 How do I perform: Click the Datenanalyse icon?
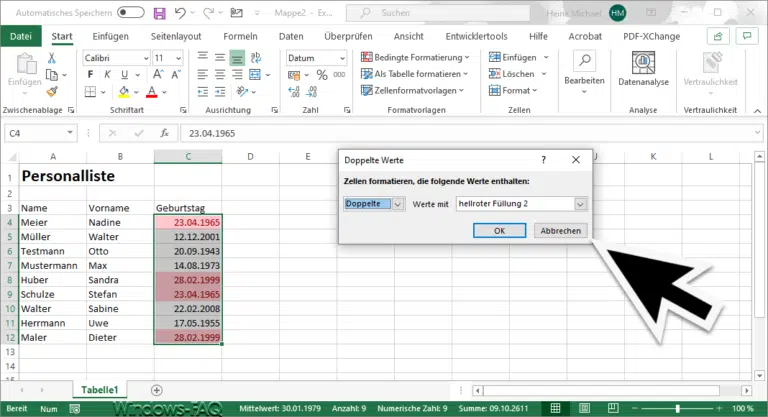[x=643, y=63]
